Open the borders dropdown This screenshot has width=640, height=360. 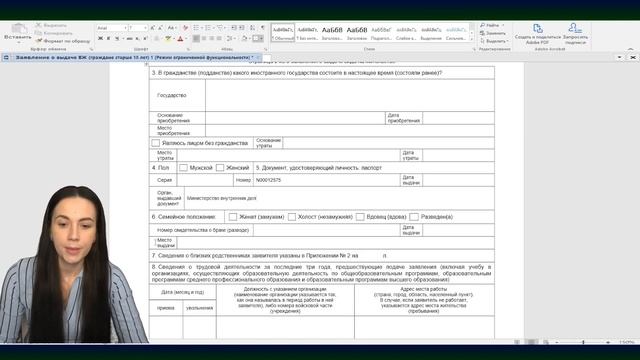pyautogui.click(x=262, y=38)
